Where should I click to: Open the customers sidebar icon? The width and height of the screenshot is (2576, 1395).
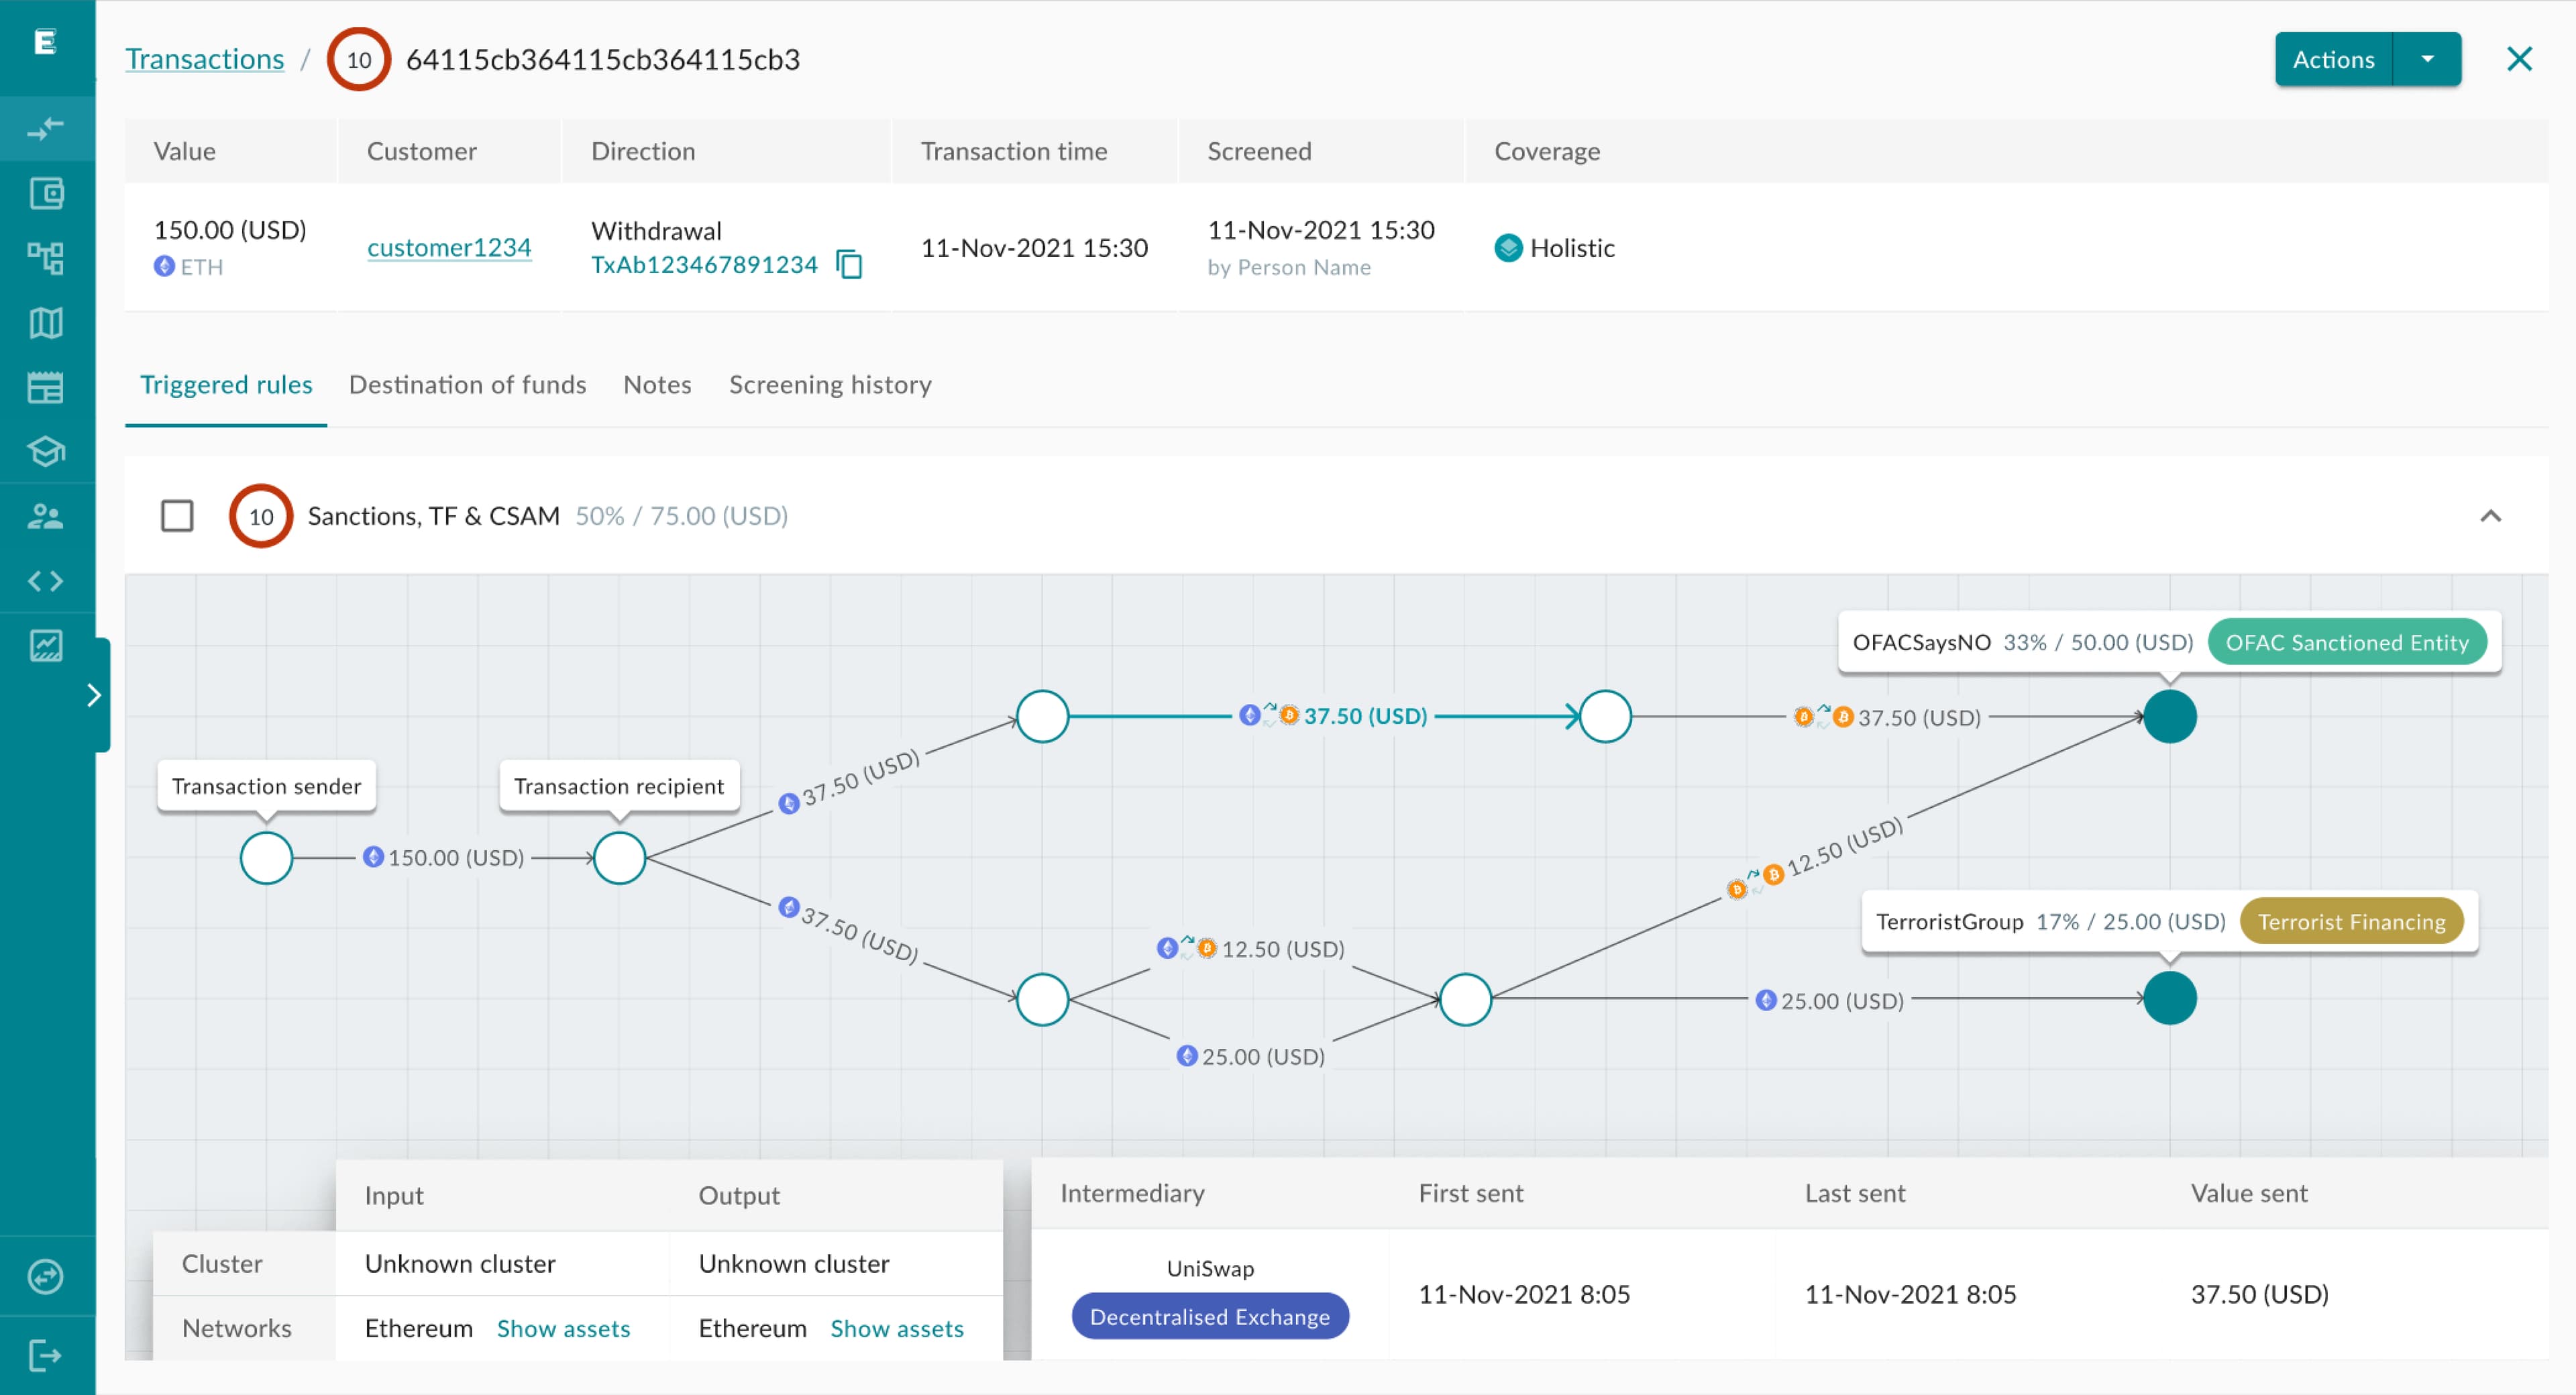(x=46, y=516)
